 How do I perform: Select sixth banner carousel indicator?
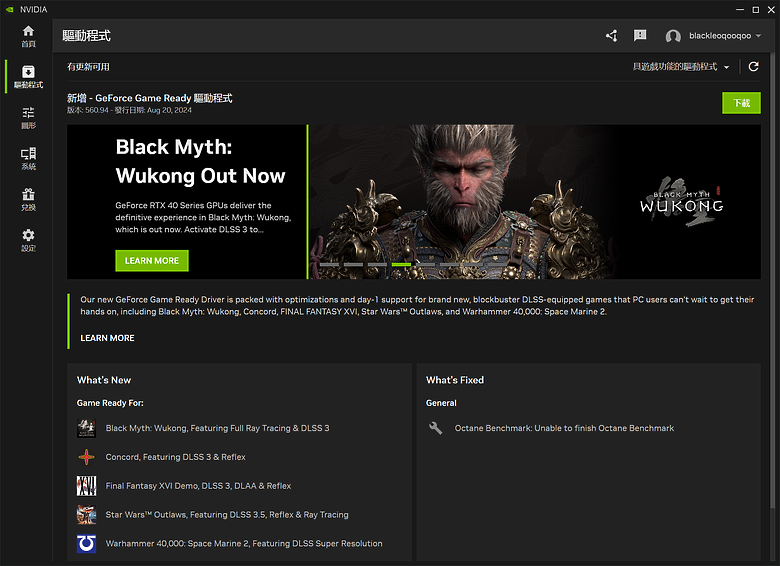pyautogui.click(x=449, y=265)
